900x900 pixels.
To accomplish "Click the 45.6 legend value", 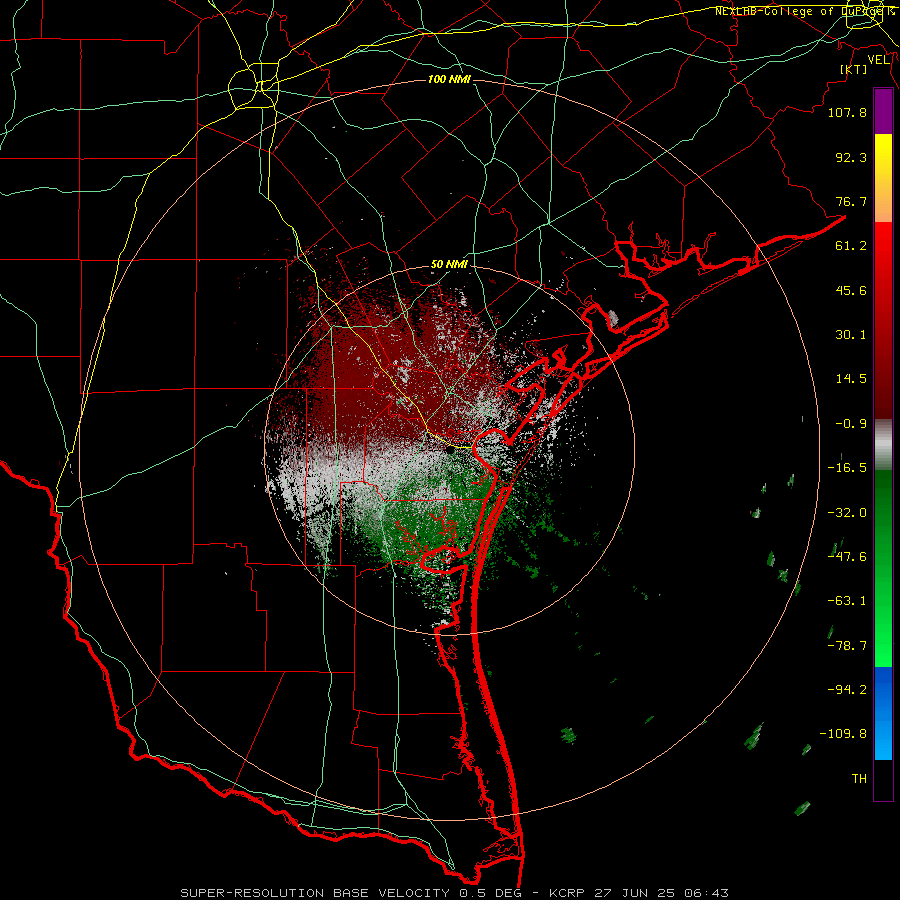I will [851, 290].
